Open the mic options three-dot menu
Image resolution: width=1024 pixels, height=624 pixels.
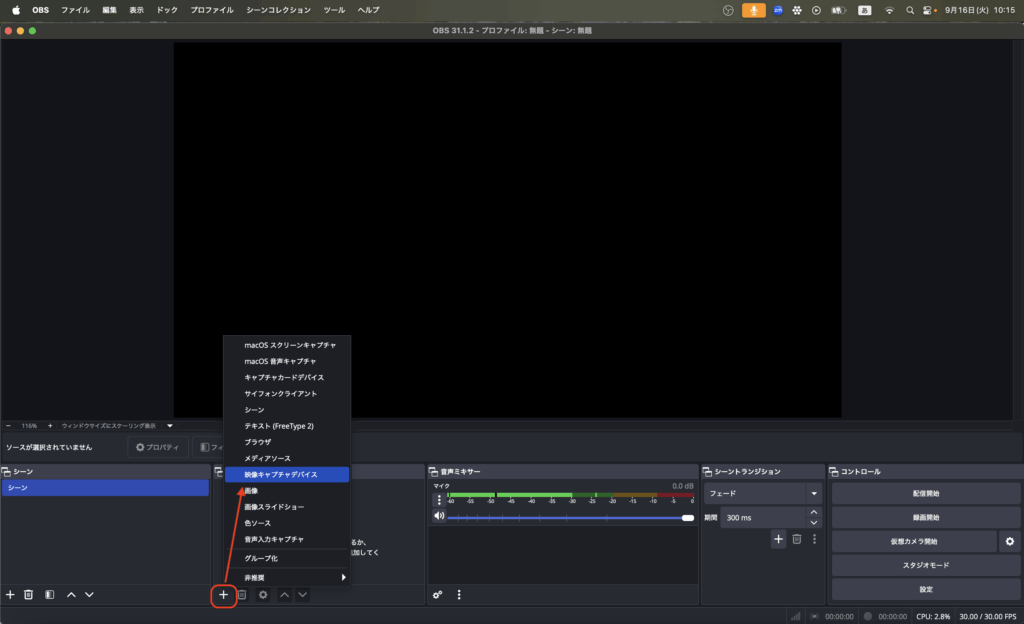[x=438, y=499]
